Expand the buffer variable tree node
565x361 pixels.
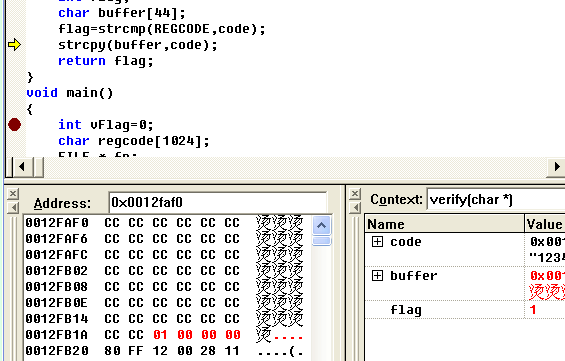(377, 276)
